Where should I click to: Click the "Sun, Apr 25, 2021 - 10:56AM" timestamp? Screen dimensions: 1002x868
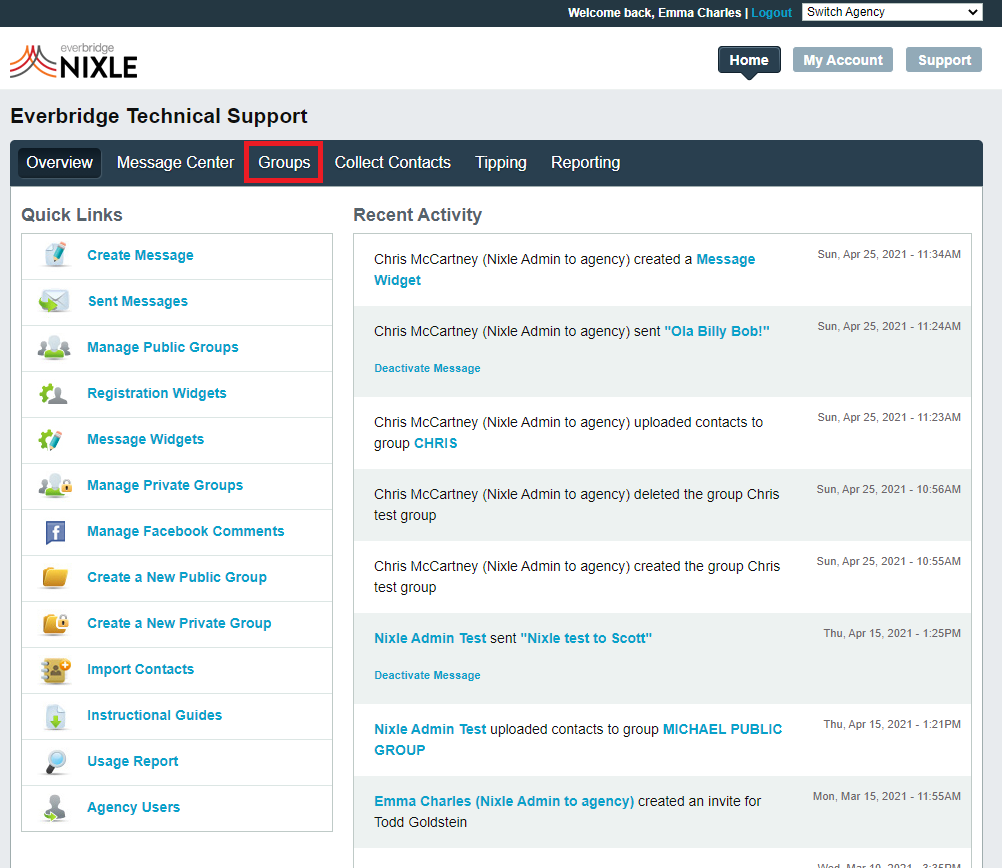pyautogui.click(x=888, y=490)
